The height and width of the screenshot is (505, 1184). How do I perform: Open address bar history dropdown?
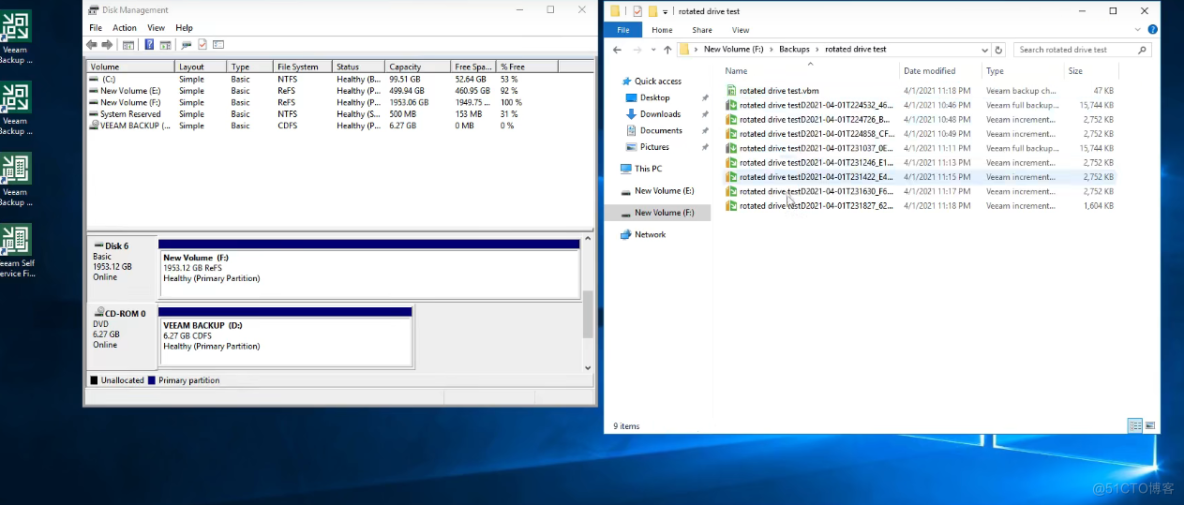coord(985,50)
